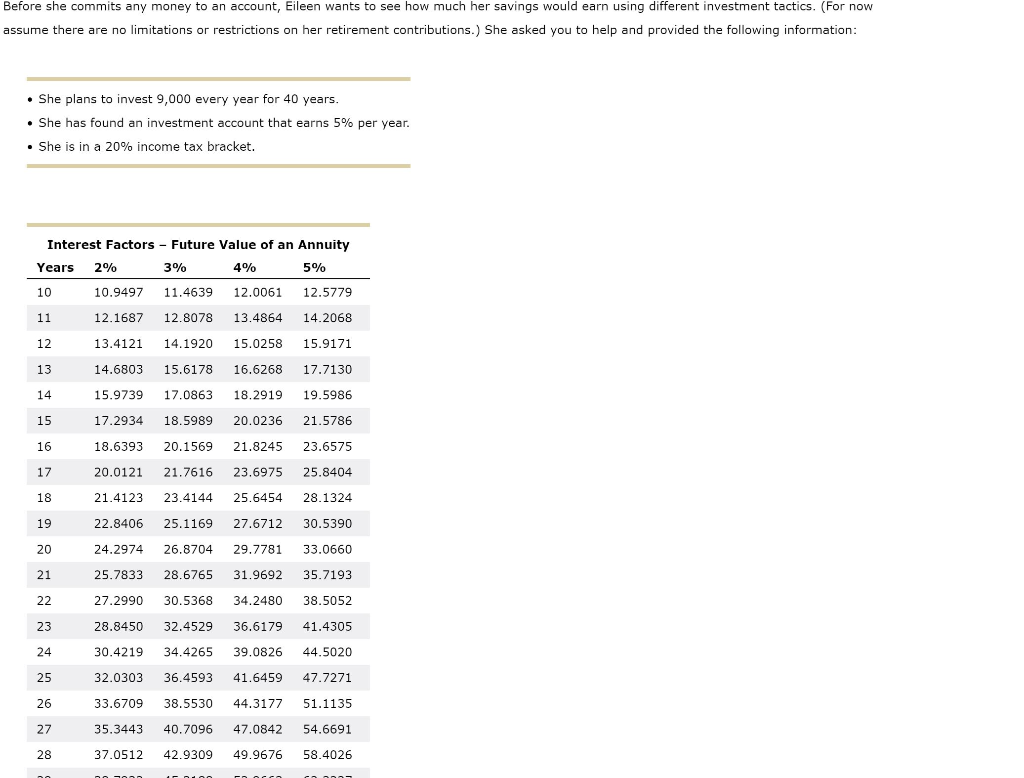Click the value 38.5530 in row 26
1024x778 pixels.
coord(188,704)
